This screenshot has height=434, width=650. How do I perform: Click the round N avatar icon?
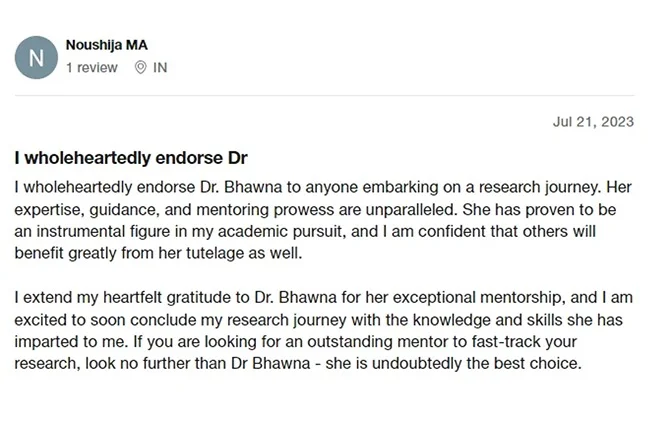click(x=36, y=58)
